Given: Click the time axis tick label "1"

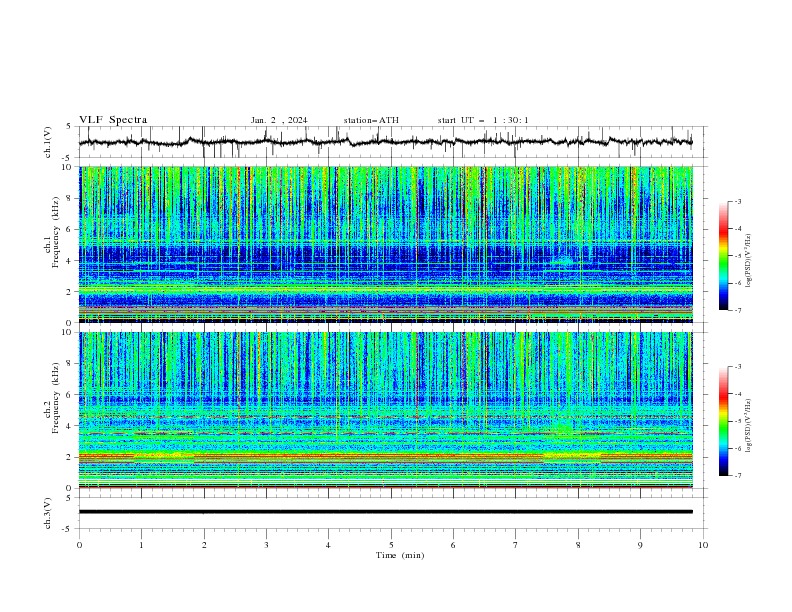Looking at the screenshot, I should (141, 545).
